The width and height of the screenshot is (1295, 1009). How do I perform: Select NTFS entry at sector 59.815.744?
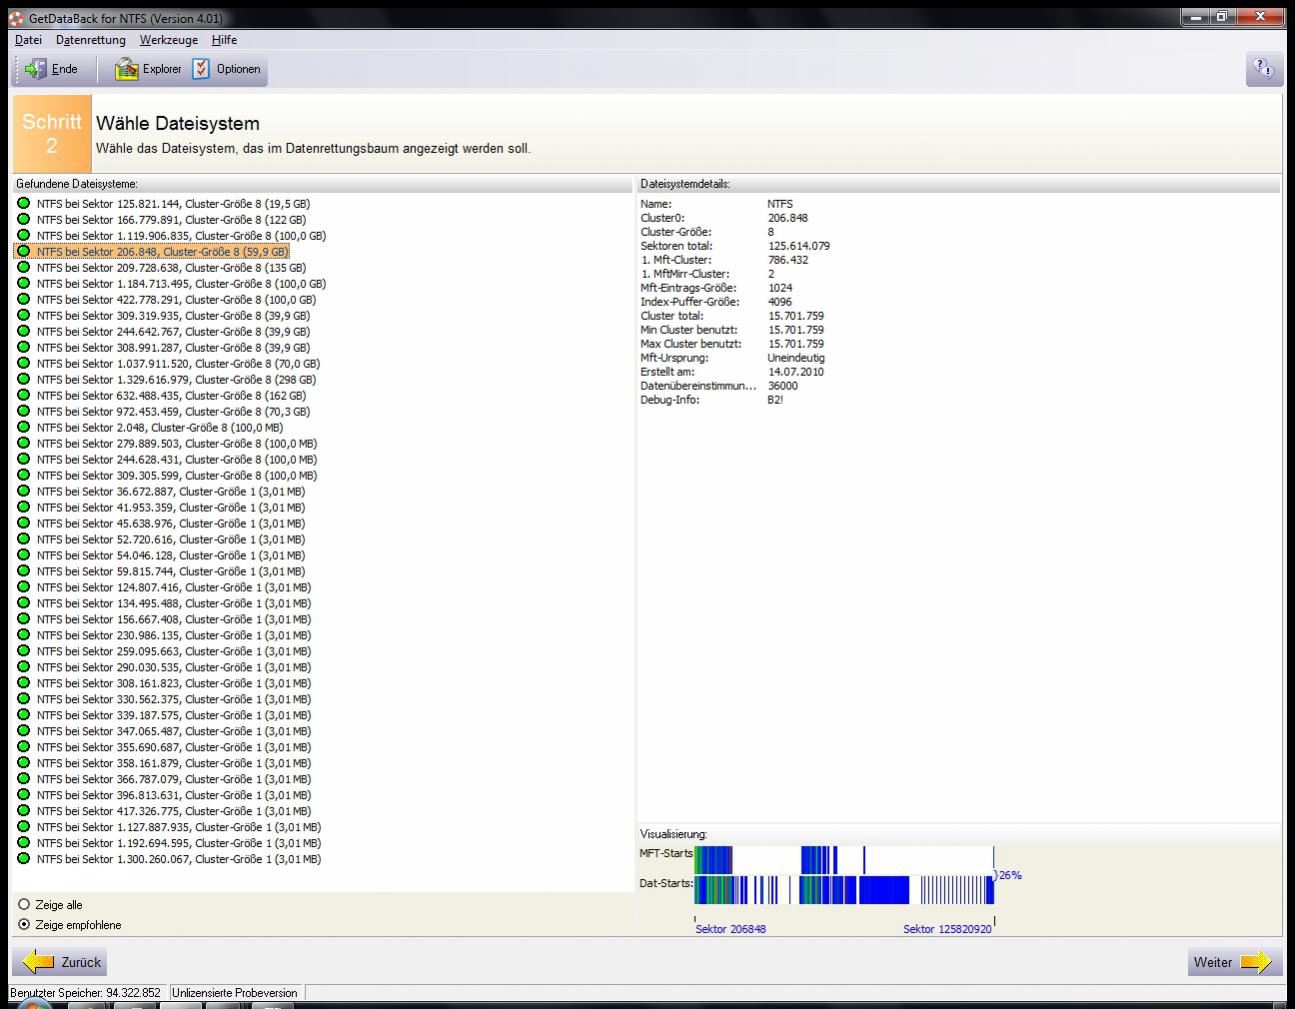click(171, 571)
